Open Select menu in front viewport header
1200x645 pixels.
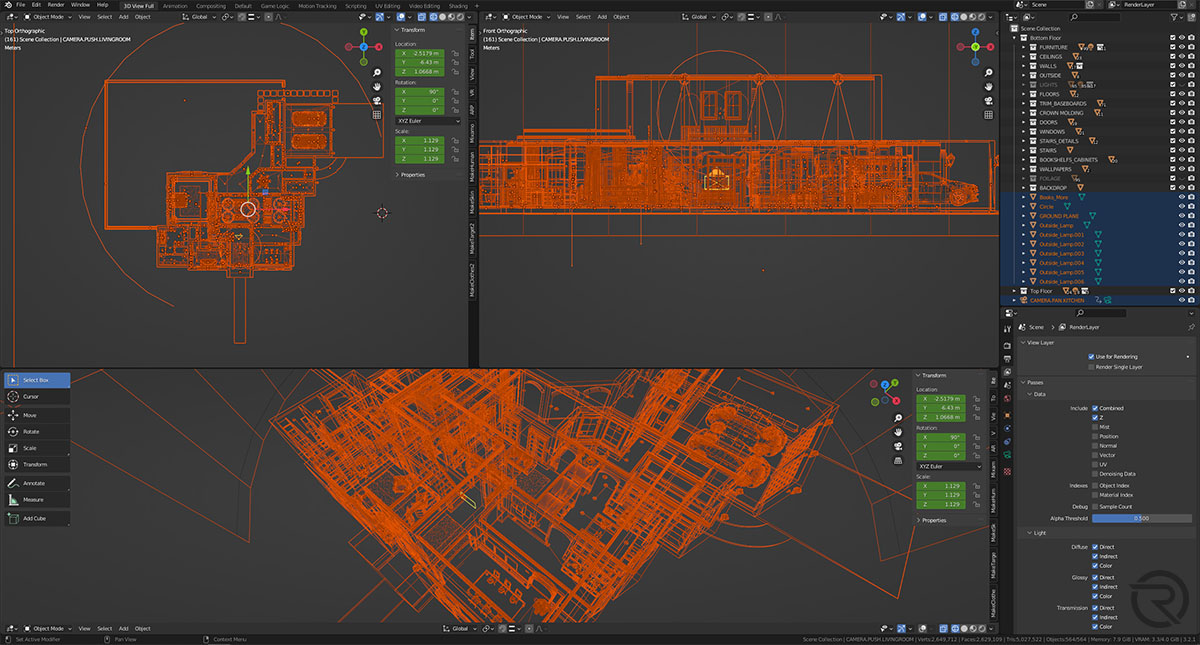582,17
